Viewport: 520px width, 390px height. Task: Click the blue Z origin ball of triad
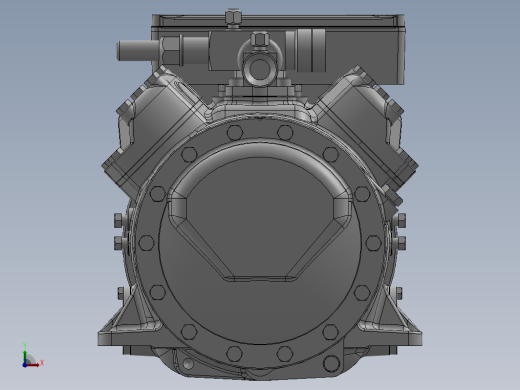pos(25,365)
